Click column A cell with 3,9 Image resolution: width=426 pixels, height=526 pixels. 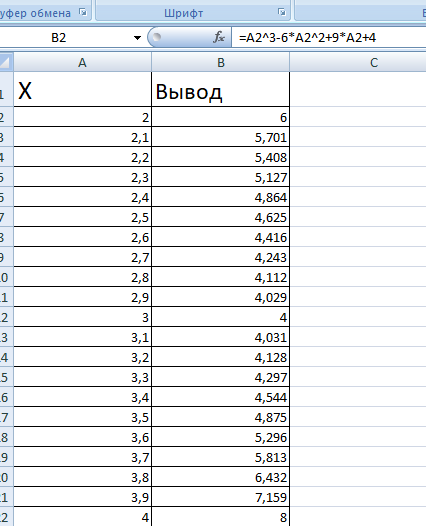pyautogui.click(x=83, y=496)
